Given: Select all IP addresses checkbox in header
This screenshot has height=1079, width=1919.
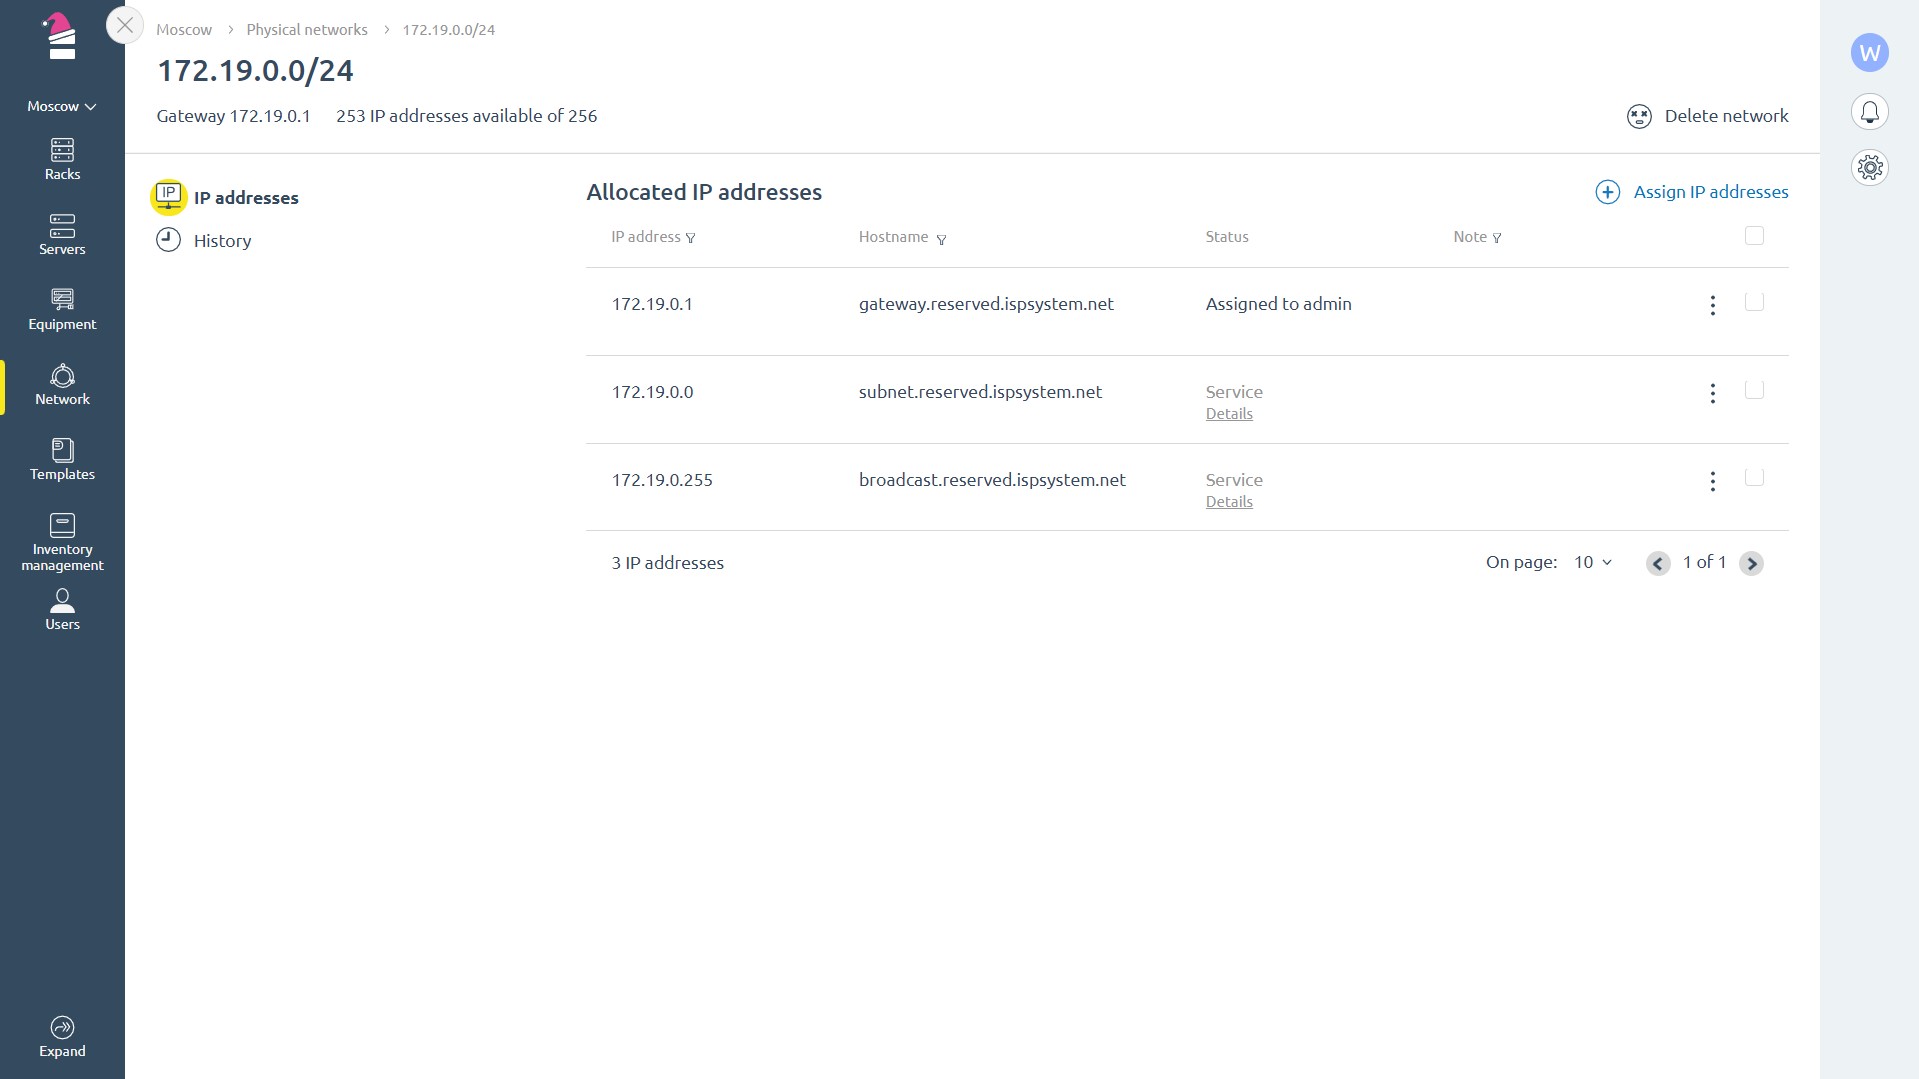Looking at the screenshot, I should [1754, 236].
